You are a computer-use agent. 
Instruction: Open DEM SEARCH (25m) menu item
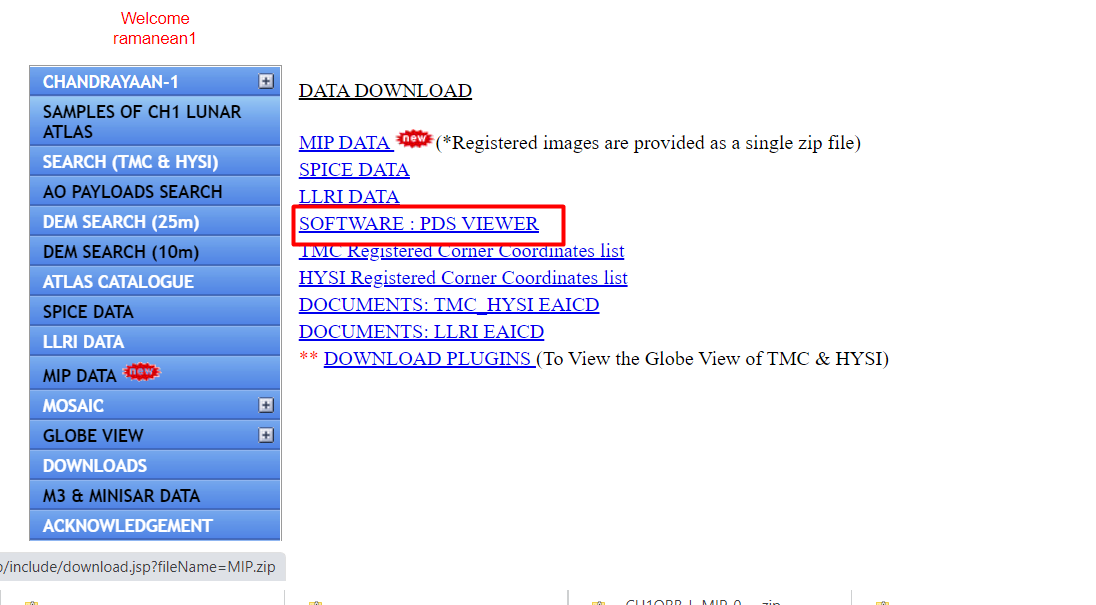[x=155, y=221]
